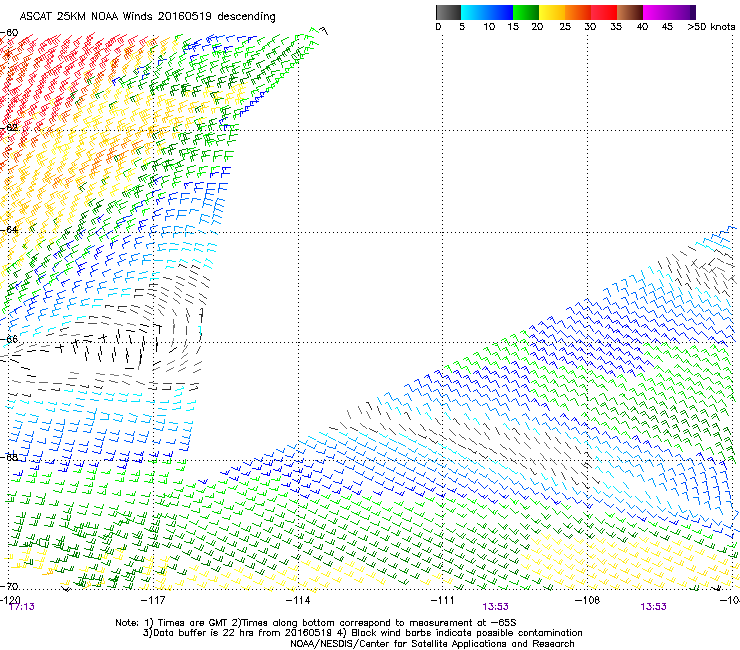740x650 pixels.
Task: Click the "35" legend scale label
Action: [616, 27]
